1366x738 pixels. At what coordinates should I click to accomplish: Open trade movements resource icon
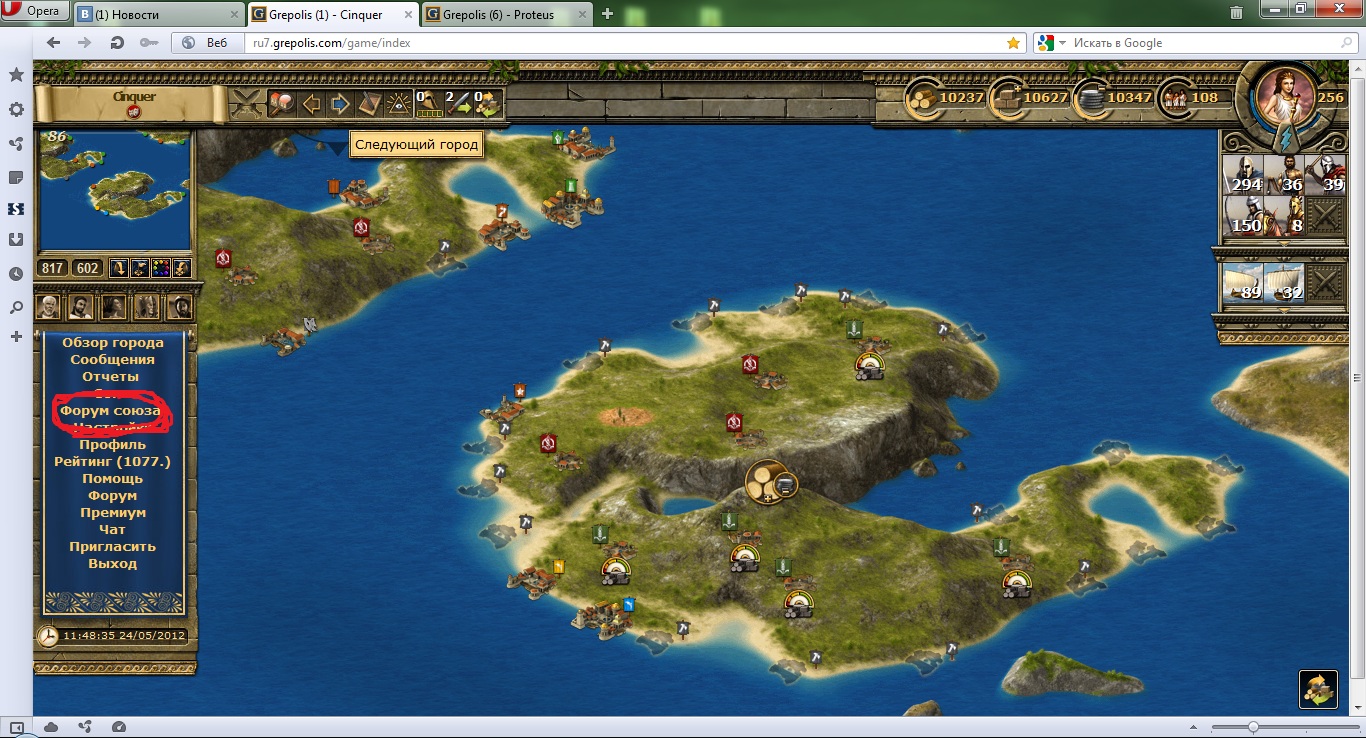[488, 103]
